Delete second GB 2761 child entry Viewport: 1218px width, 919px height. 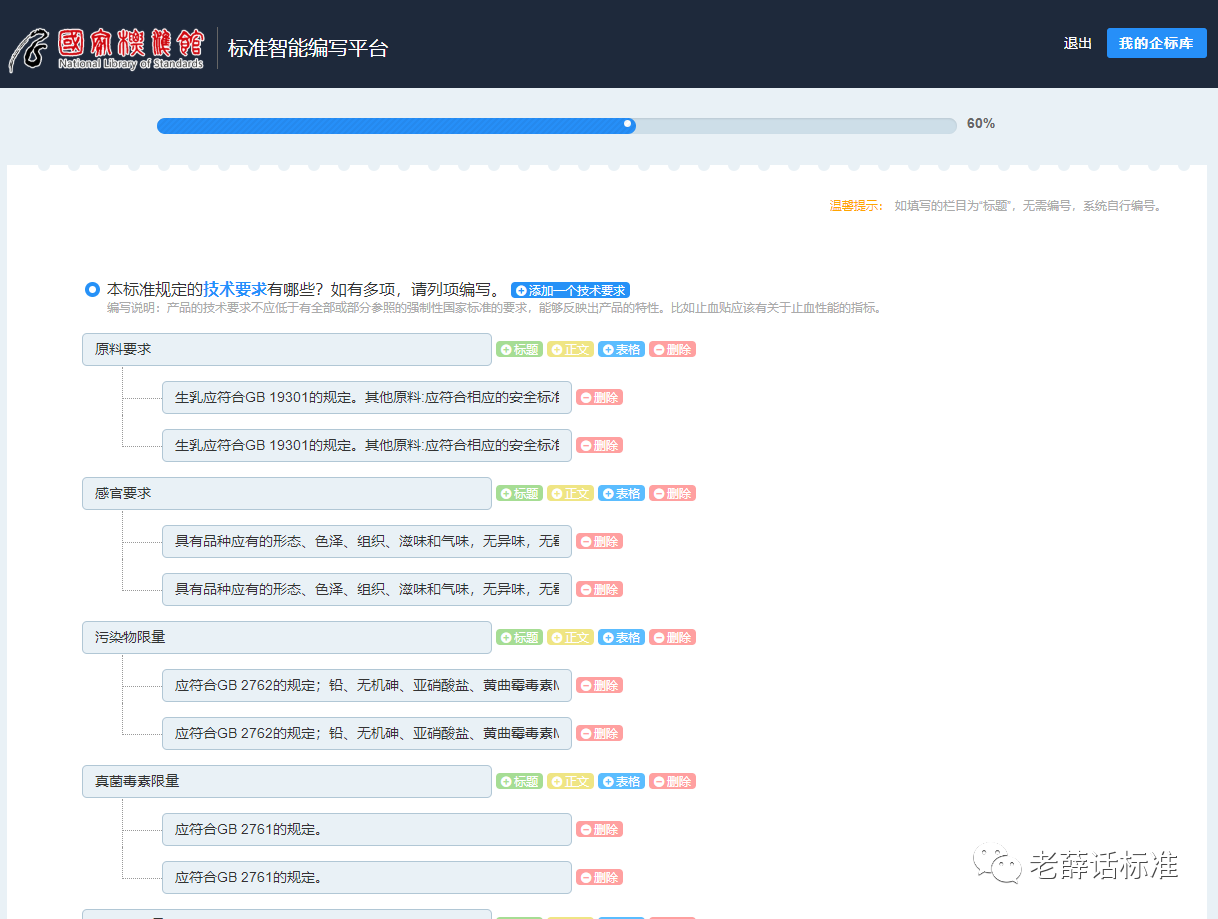599,878
